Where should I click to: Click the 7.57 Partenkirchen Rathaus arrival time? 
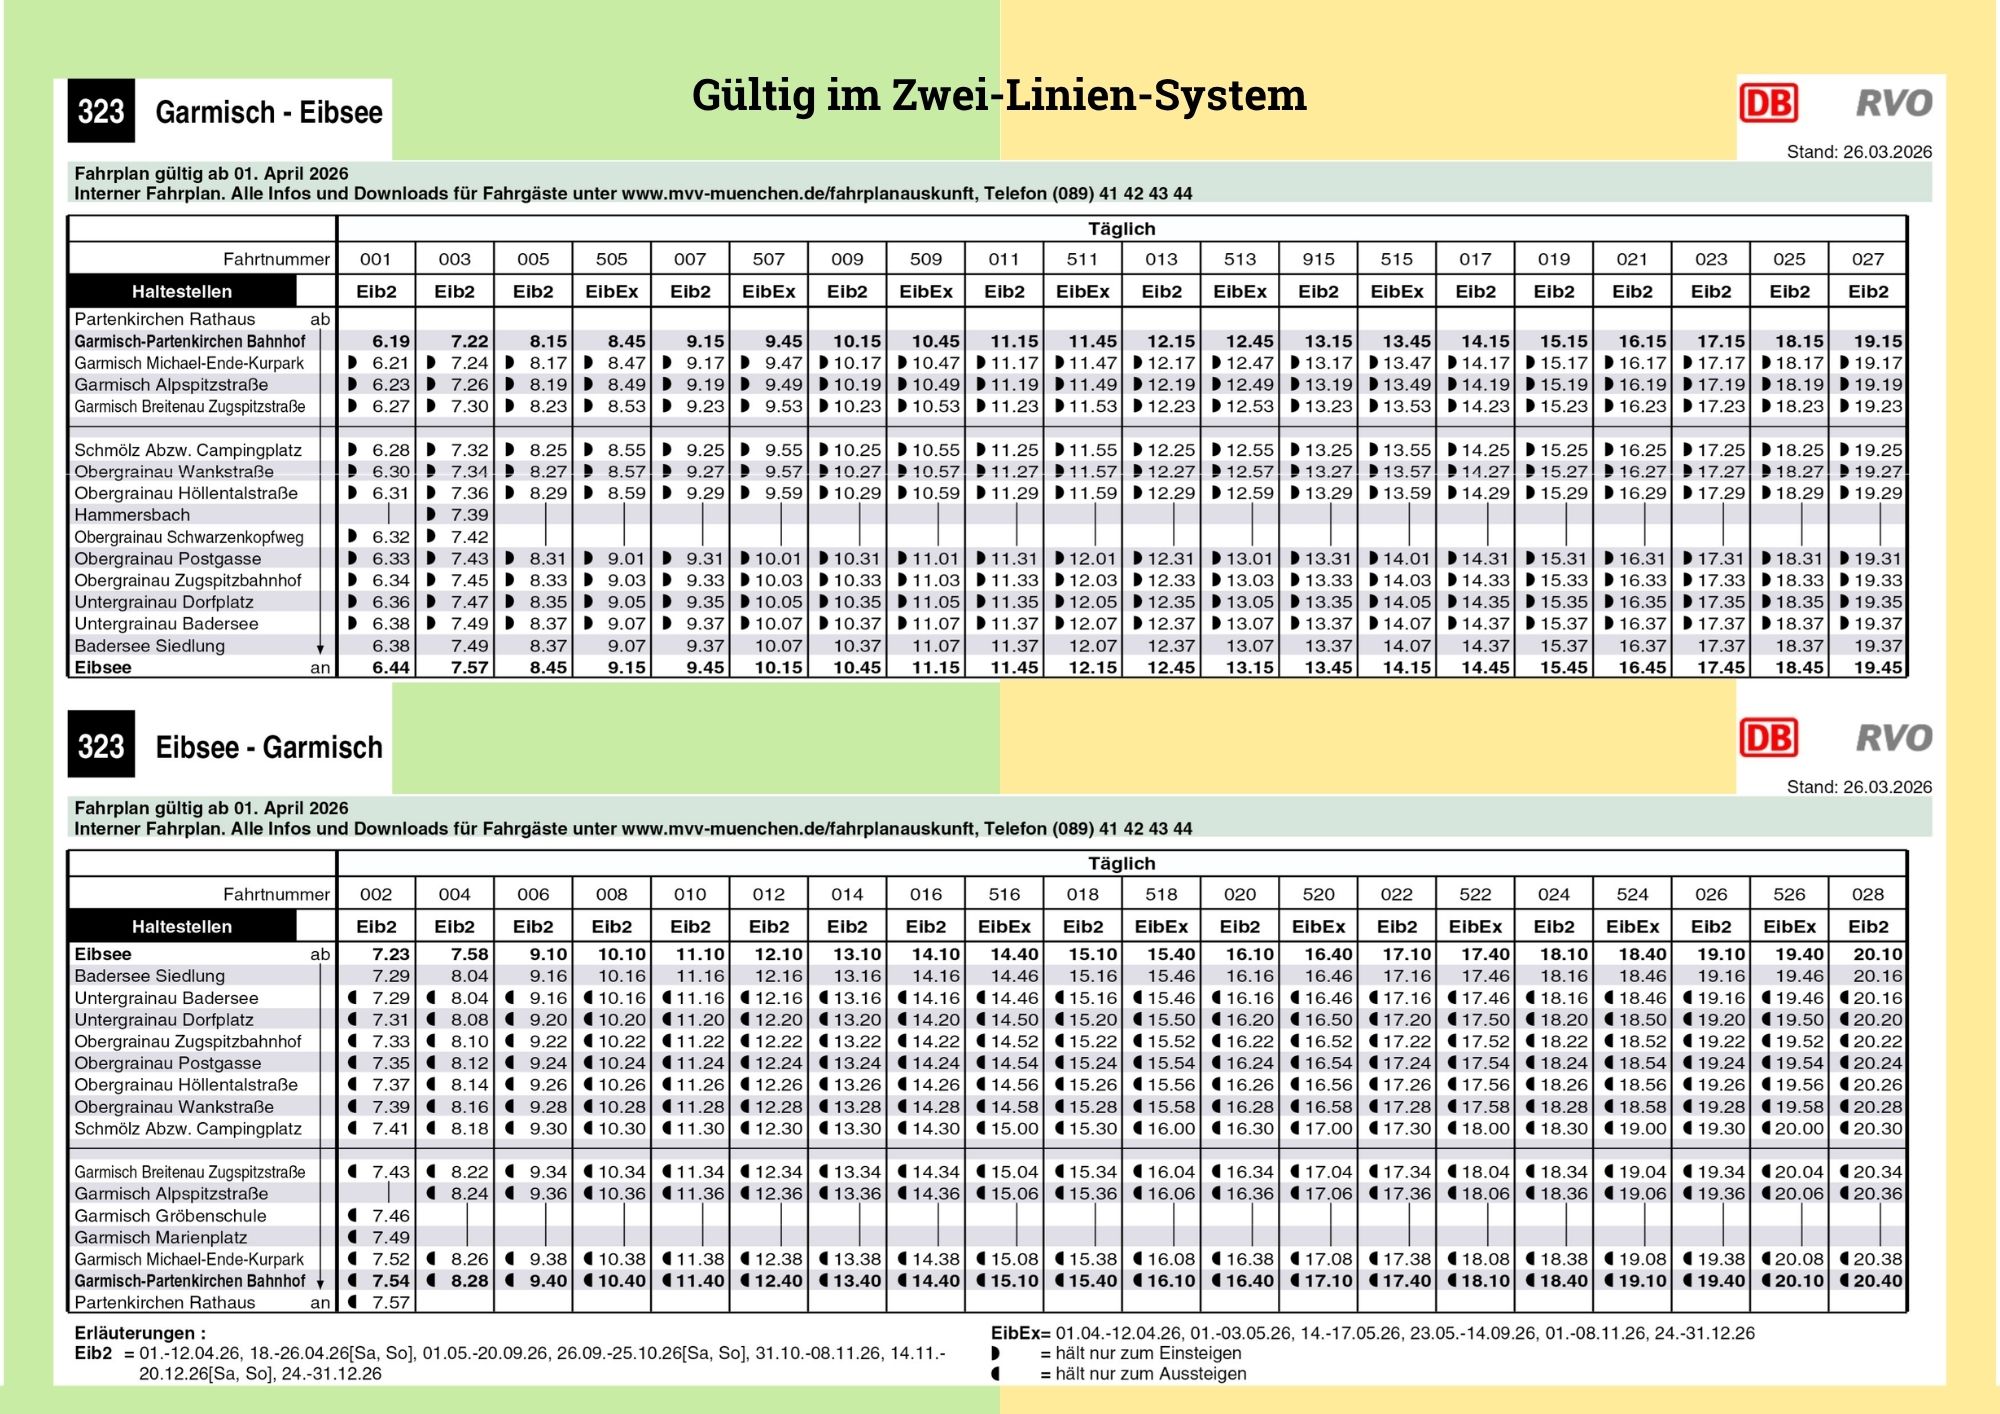coord(391,1303)
